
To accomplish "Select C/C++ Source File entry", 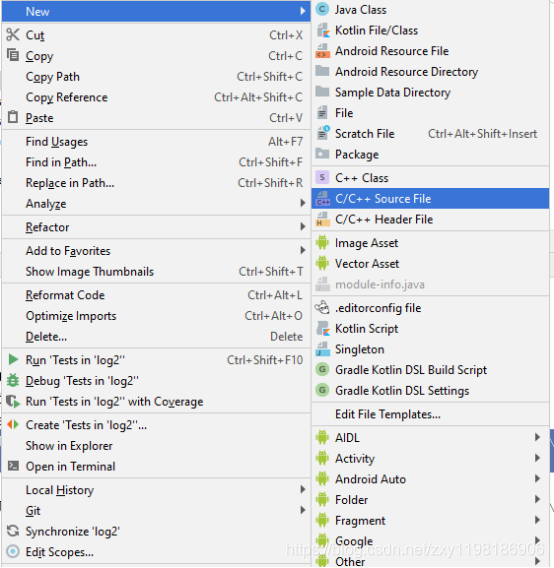I will [x=430, y=199].
